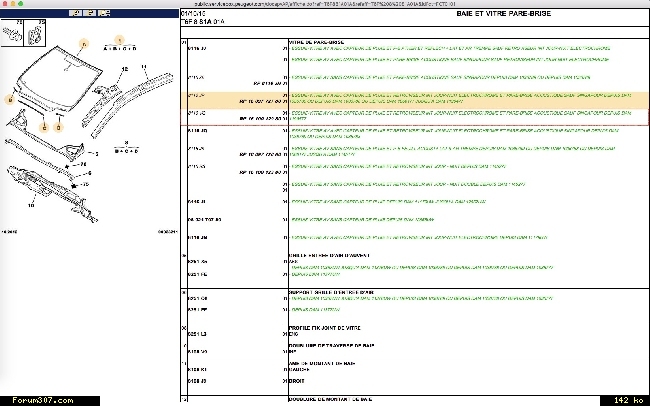Click callout number 5 in the diagram
650x406 pixels.
pyautogui.click(x=97, y=154)
